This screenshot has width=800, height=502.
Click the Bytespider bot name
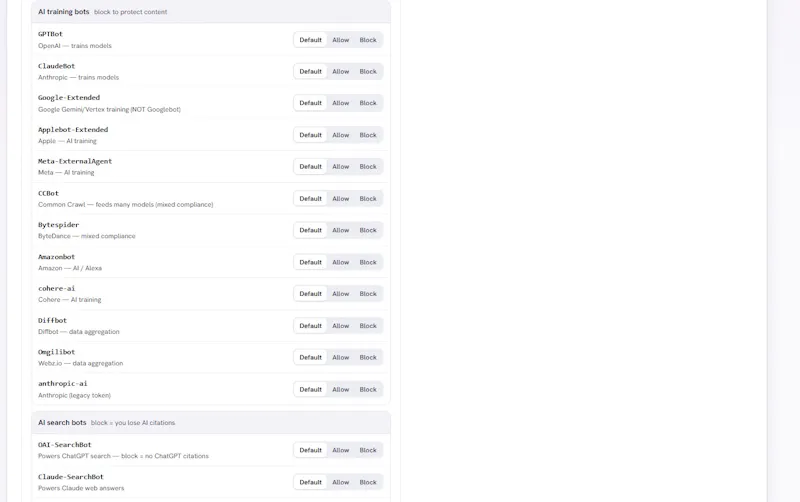click(x=58, y=224)
